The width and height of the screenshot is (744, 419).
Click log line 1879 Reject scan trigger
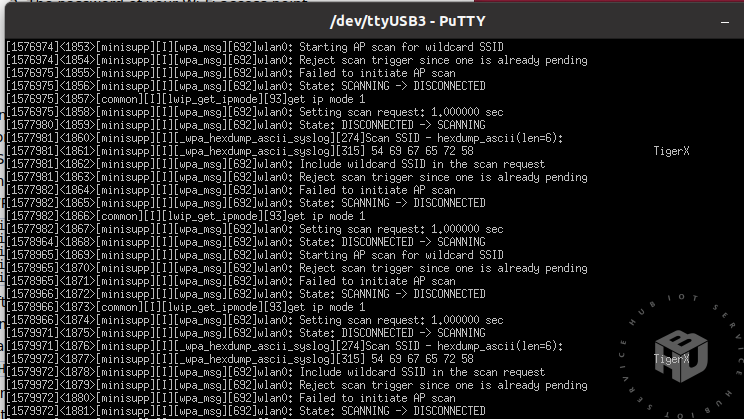point(297,385)
